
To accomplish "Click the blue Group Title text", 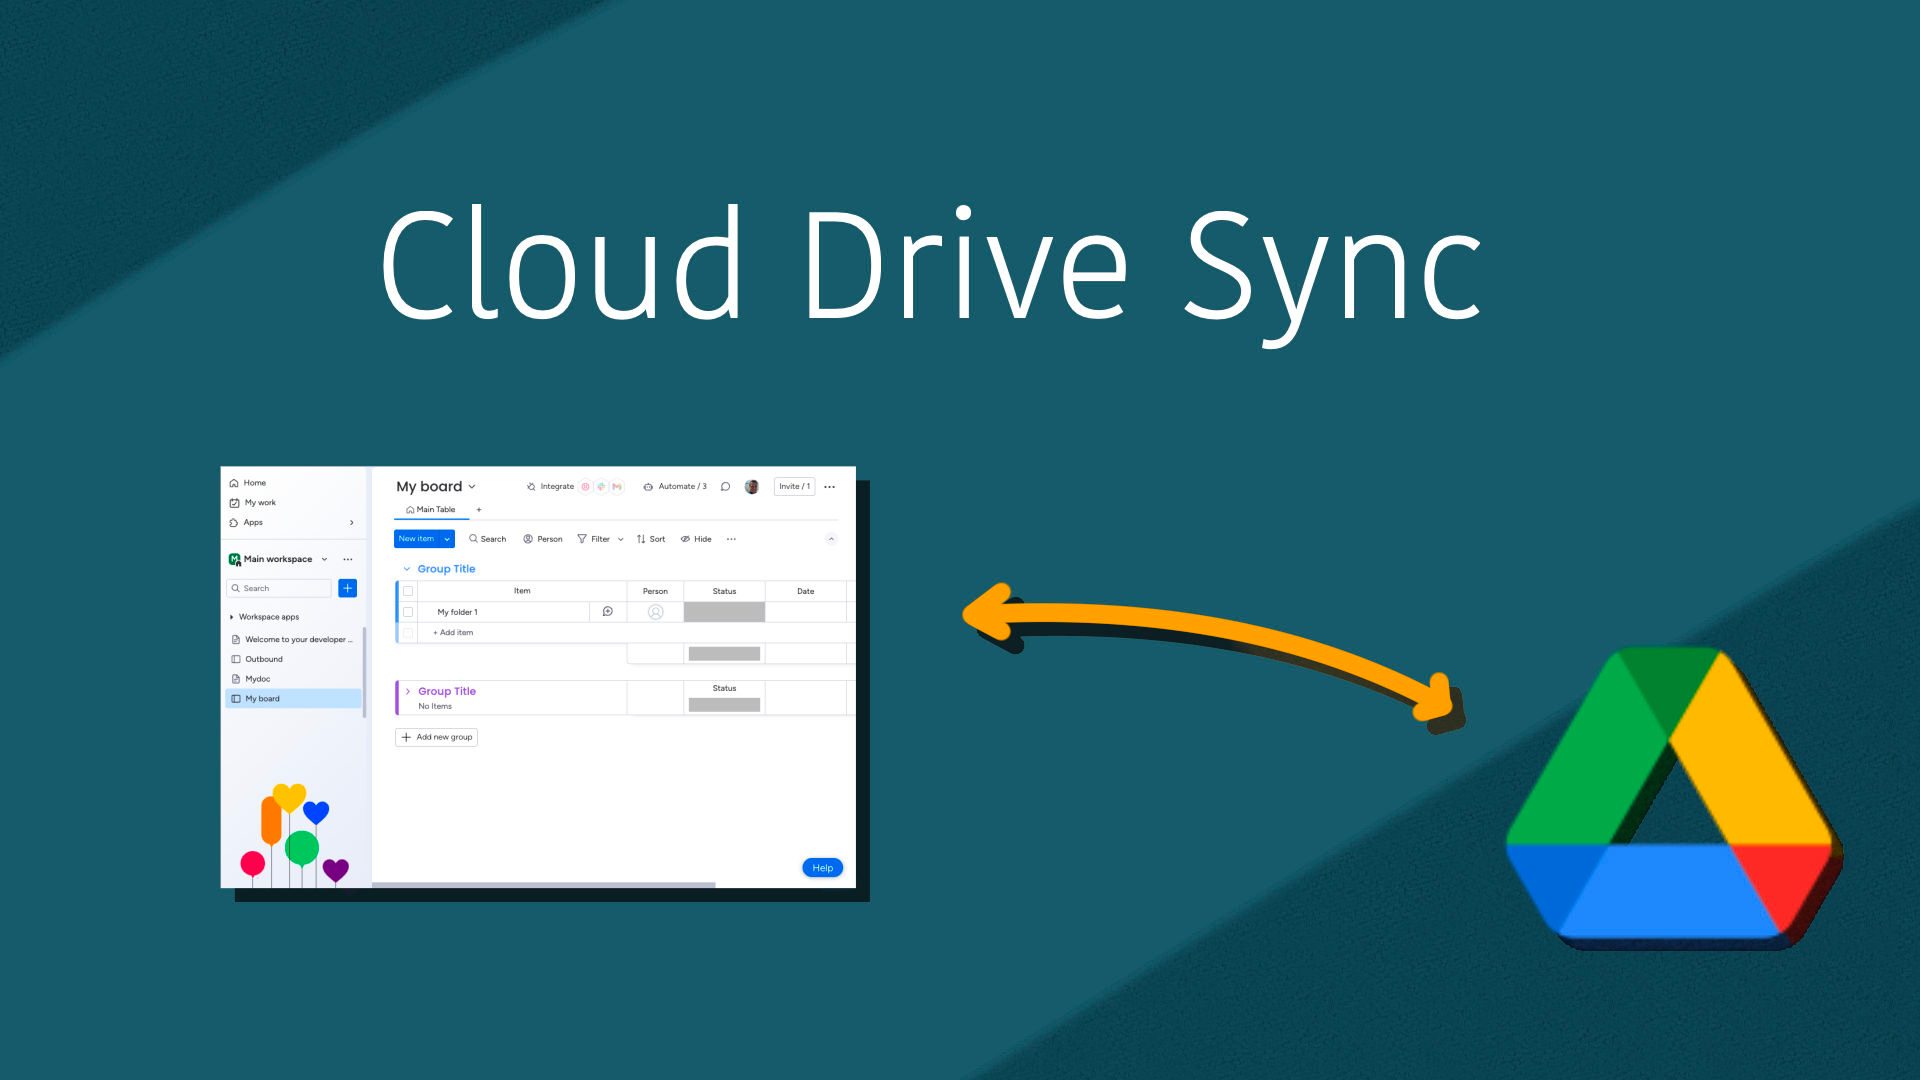I will (x=446, y=569).
